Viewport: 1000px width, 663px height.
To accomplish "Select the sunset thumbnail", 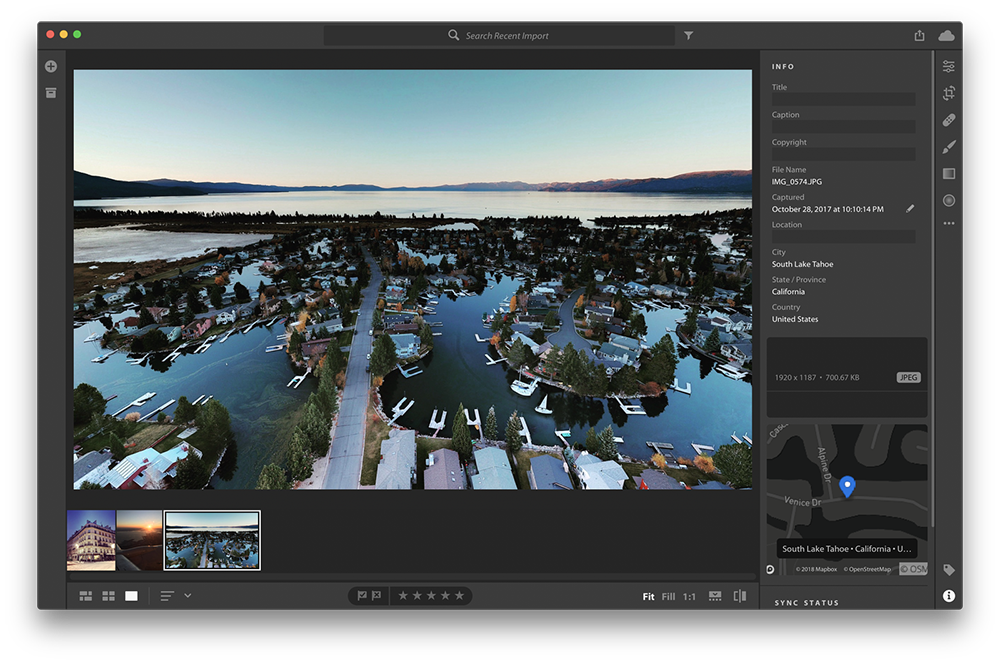I will coord(139,541).
